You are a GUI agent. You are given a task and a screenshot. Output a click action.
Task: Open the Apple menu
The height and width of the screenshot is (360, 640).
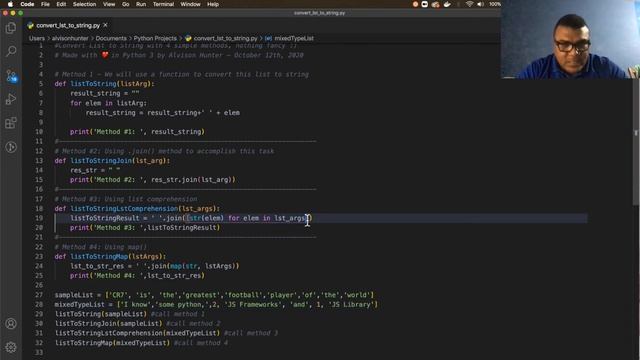(x=10, y=4)
